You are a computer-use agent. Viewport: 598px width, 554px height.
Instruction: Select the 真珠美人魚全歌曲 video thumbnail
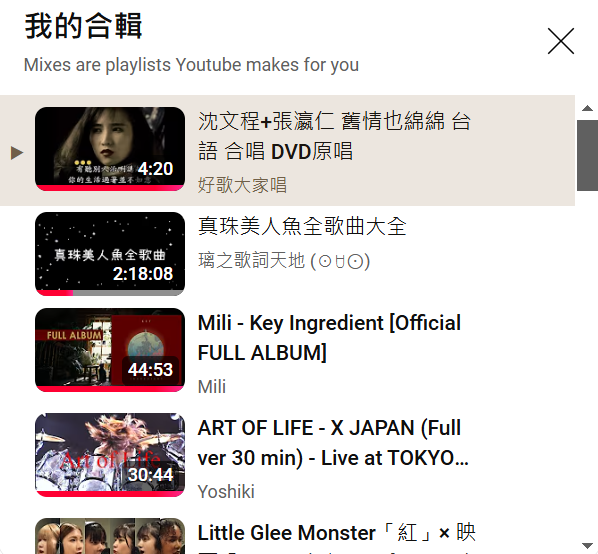pos(110,254)
